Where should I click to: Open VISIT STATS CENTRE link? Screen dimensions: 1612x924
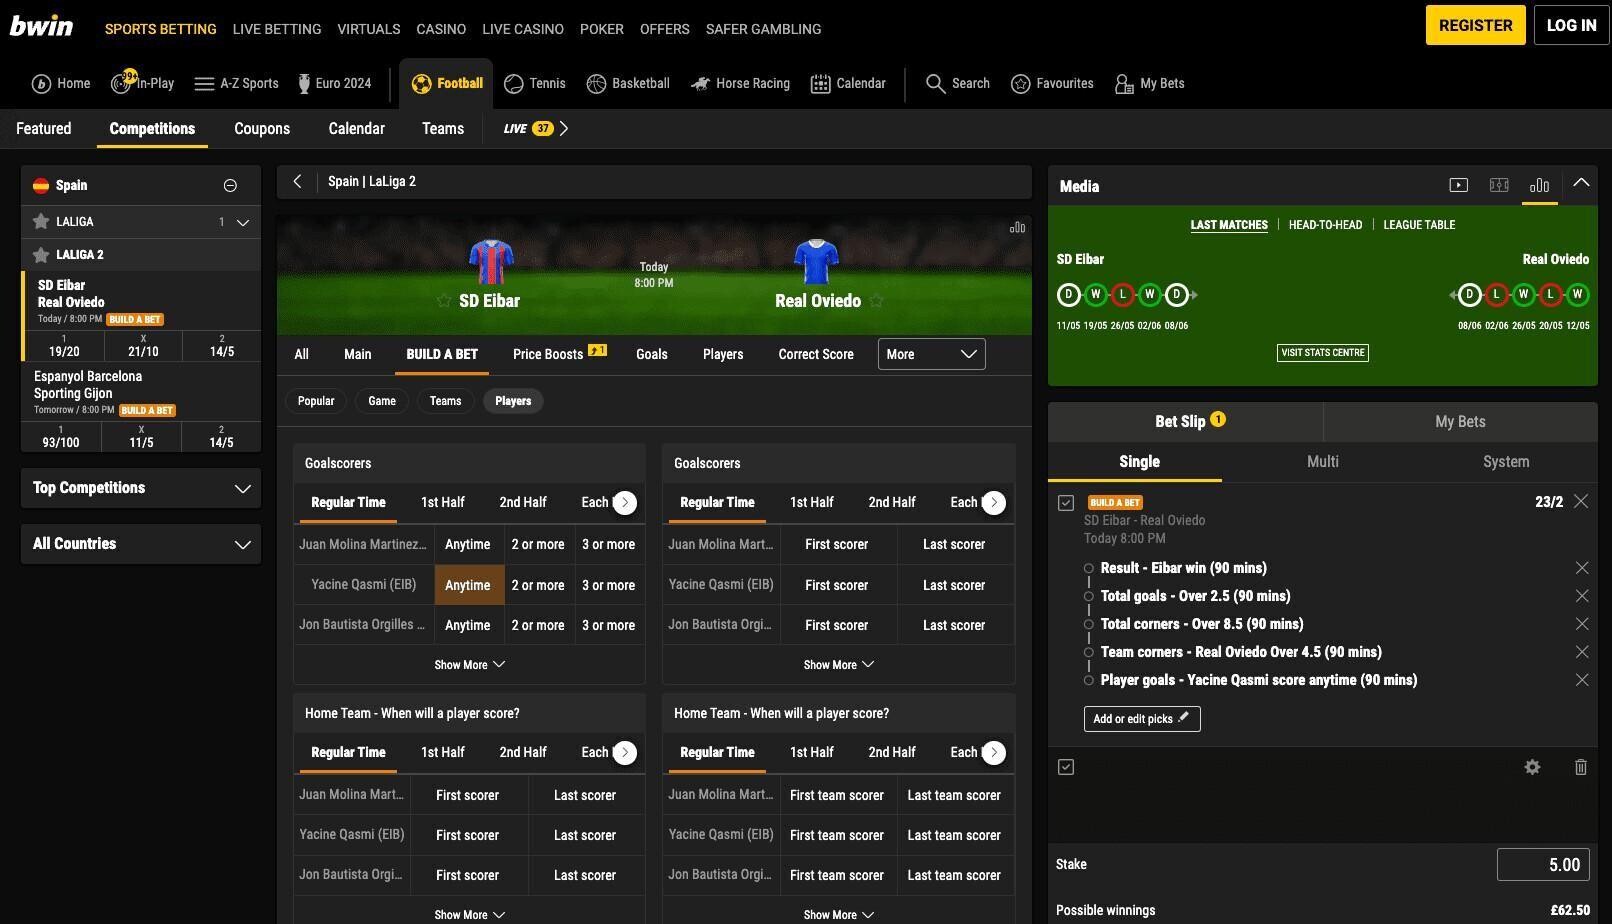tap(1322, 353)
